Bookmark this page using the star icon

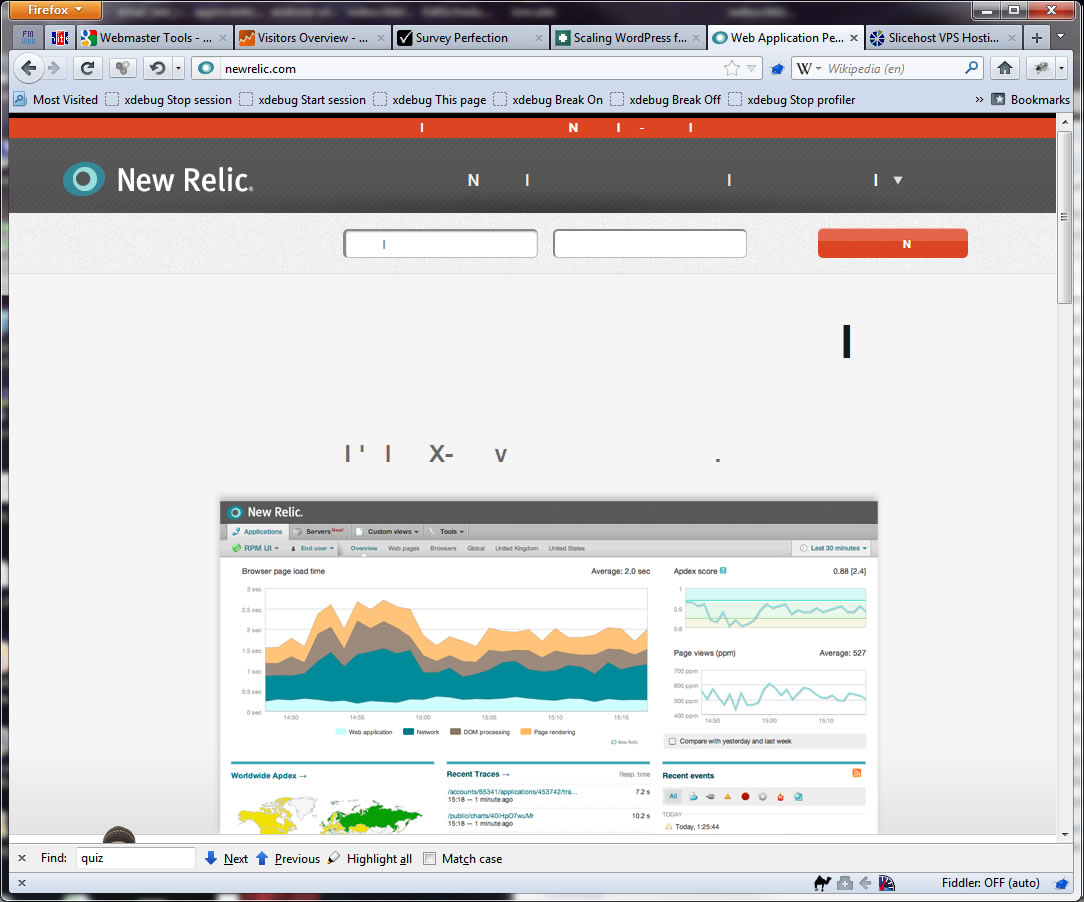pos(732,68)
